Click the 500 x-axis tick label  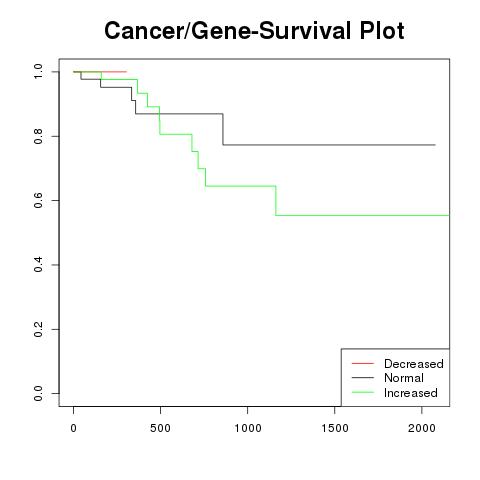click(x=160, y=428)
